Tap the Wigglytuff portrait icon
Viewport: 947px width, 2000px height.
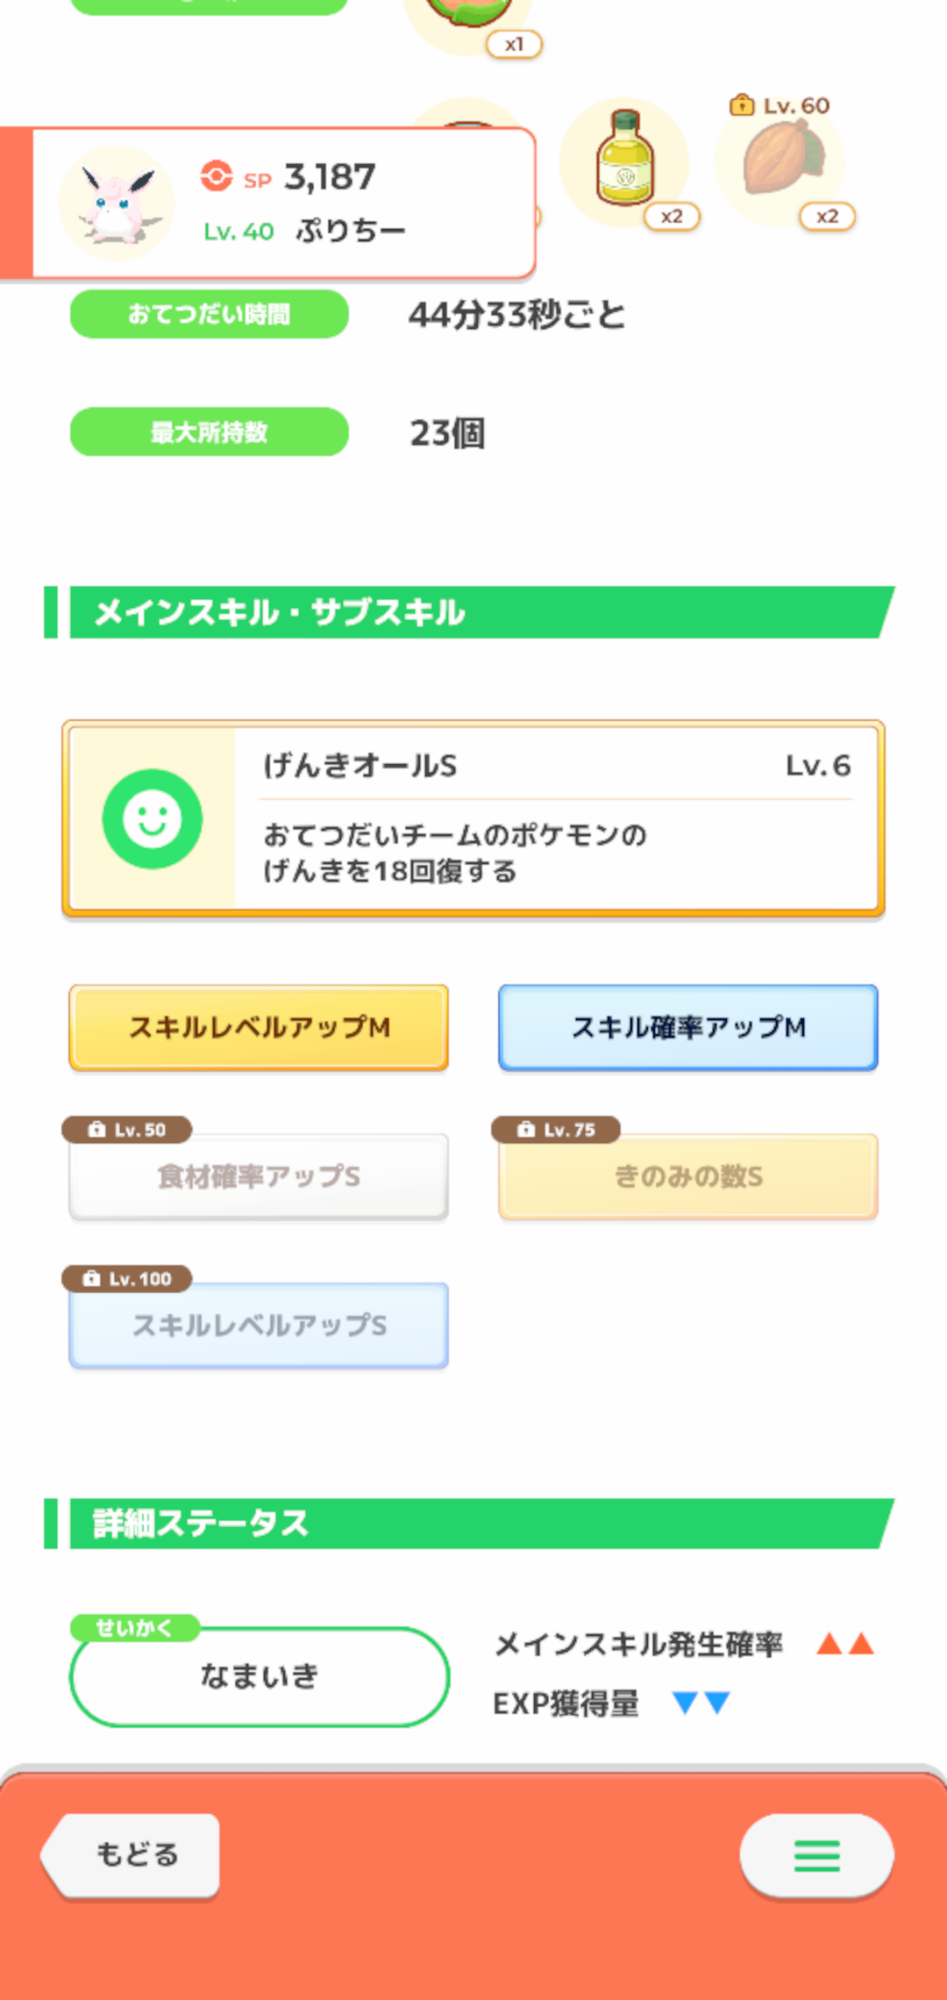116,203
